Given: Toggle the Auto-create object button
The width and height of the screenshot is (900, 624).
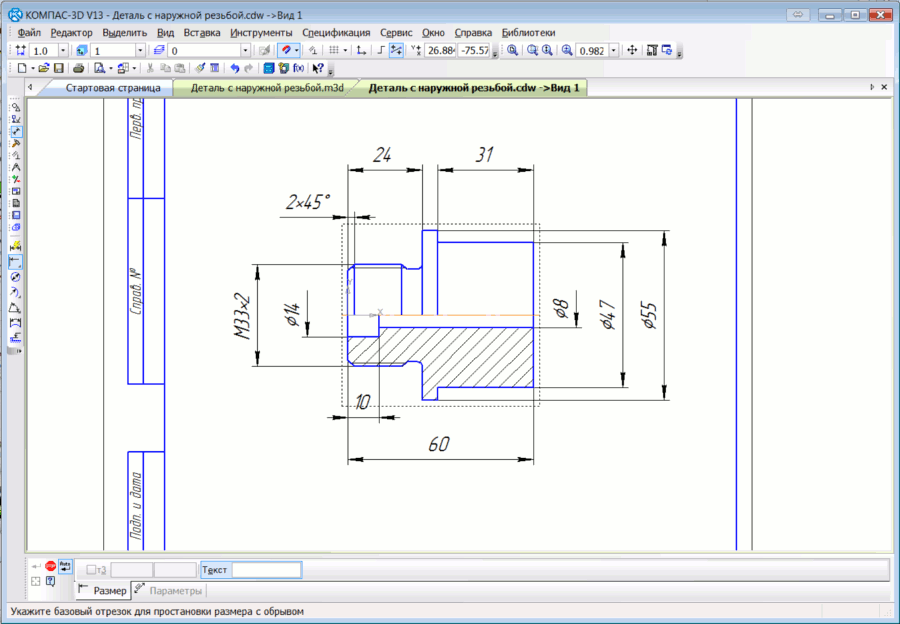Looking at the screenshot, I should point(65,567).
